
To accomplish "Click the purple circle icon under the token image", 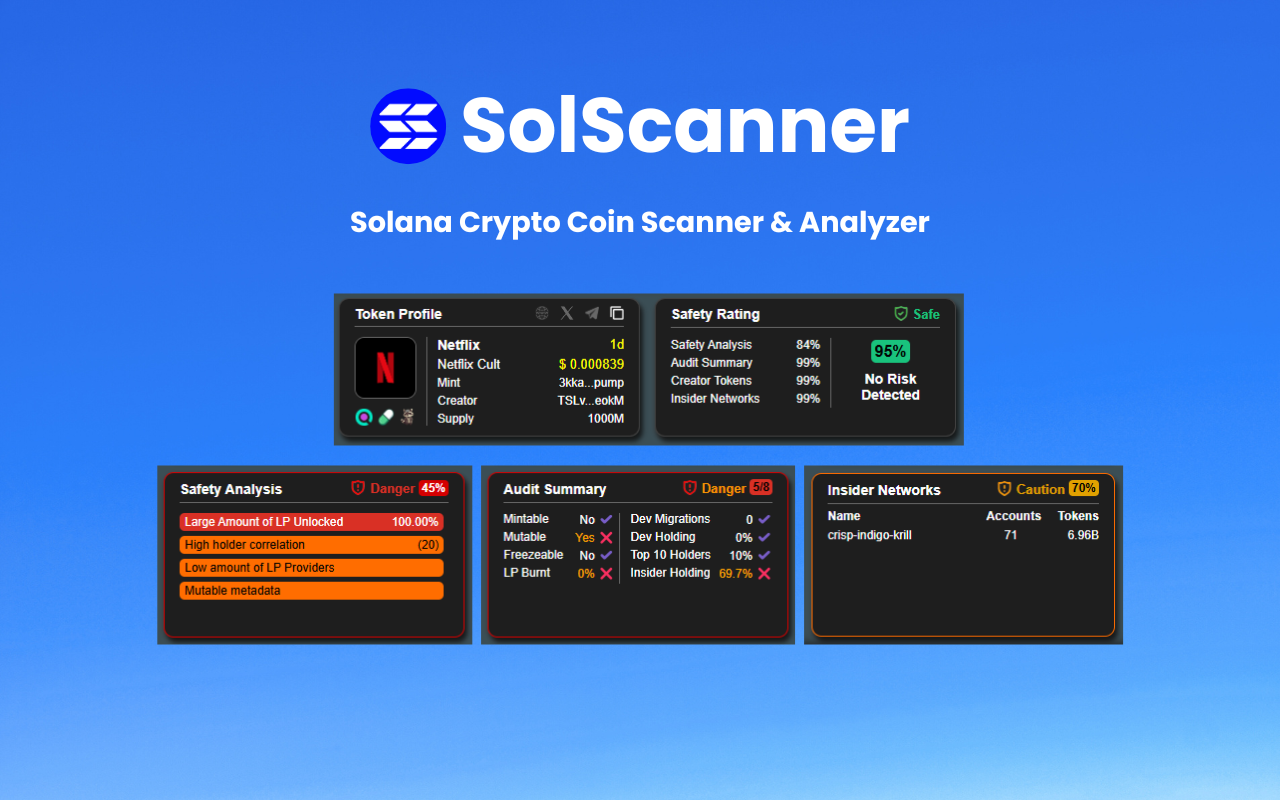I will pos(364,417).
